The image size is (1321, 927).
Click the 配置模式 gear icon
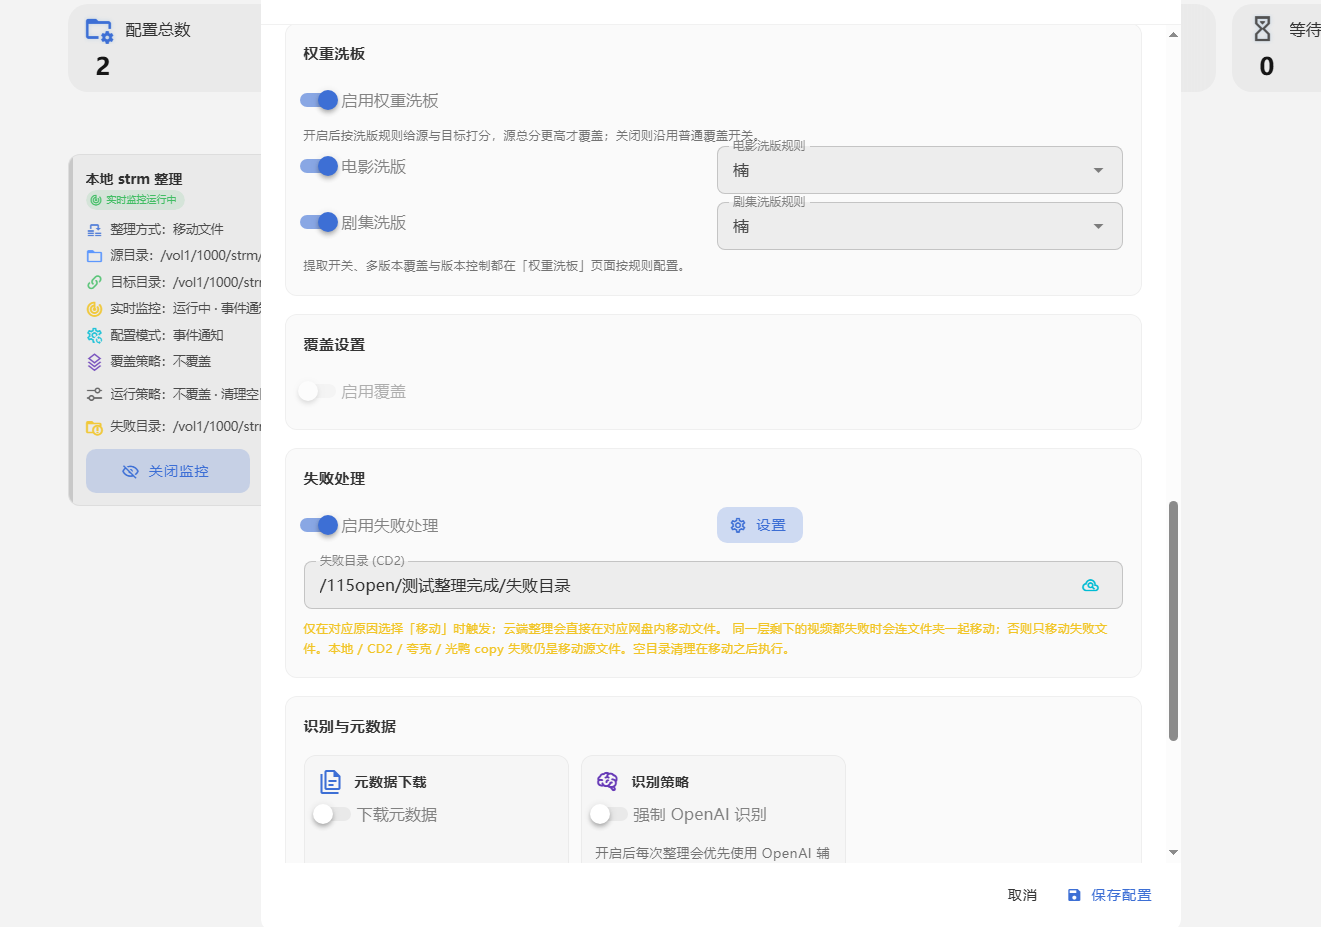pyautogui.click(x=94, y=336)
